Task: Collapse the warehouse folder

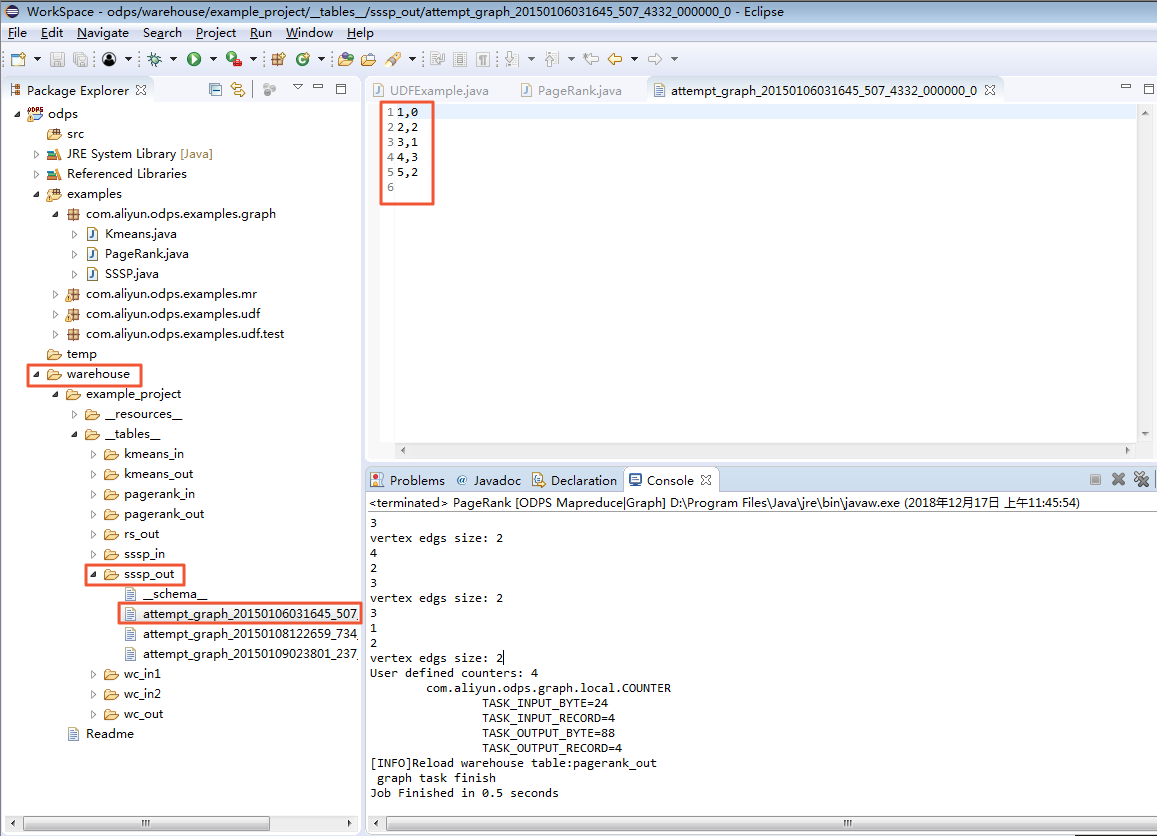Action: [35, 374]
